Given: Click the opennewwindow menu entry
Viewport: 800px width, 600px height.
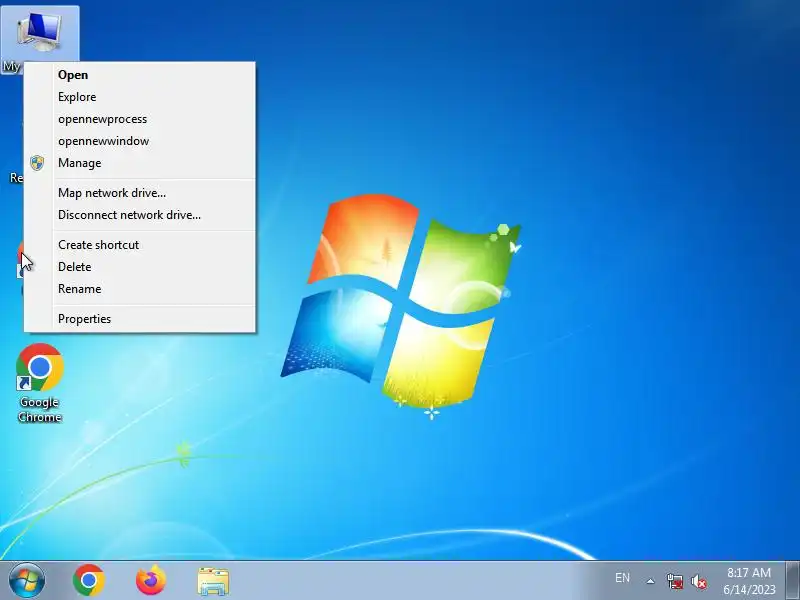Looking at the screenshot, I should 140,141.
